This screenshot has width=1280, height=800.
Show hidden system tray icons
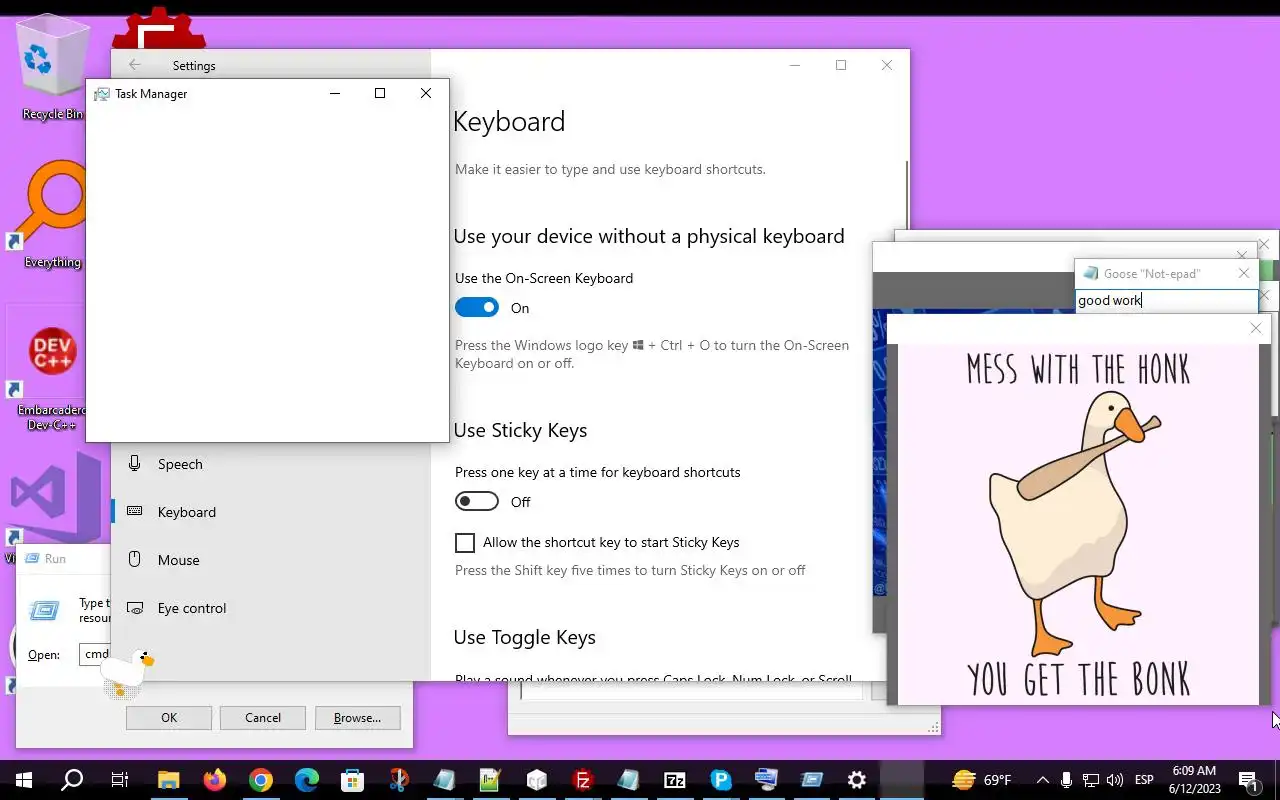click(1042, 780)
